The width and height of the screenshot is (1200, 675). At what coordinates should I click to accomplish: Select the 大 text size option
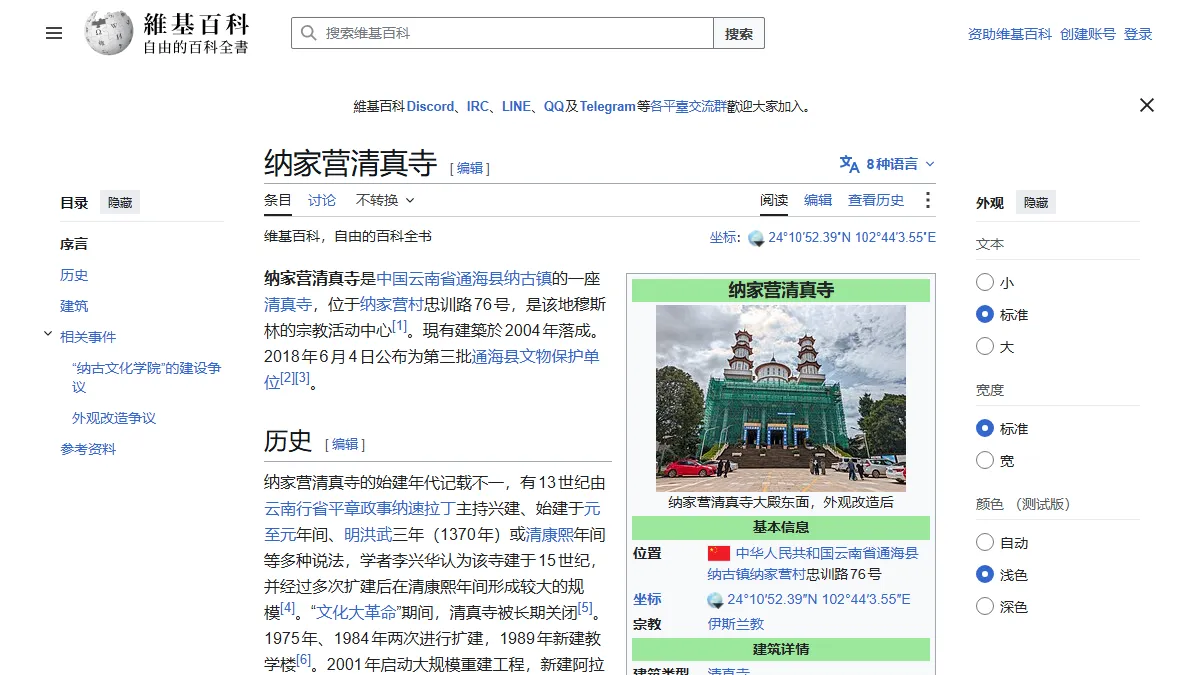(985, 346)
